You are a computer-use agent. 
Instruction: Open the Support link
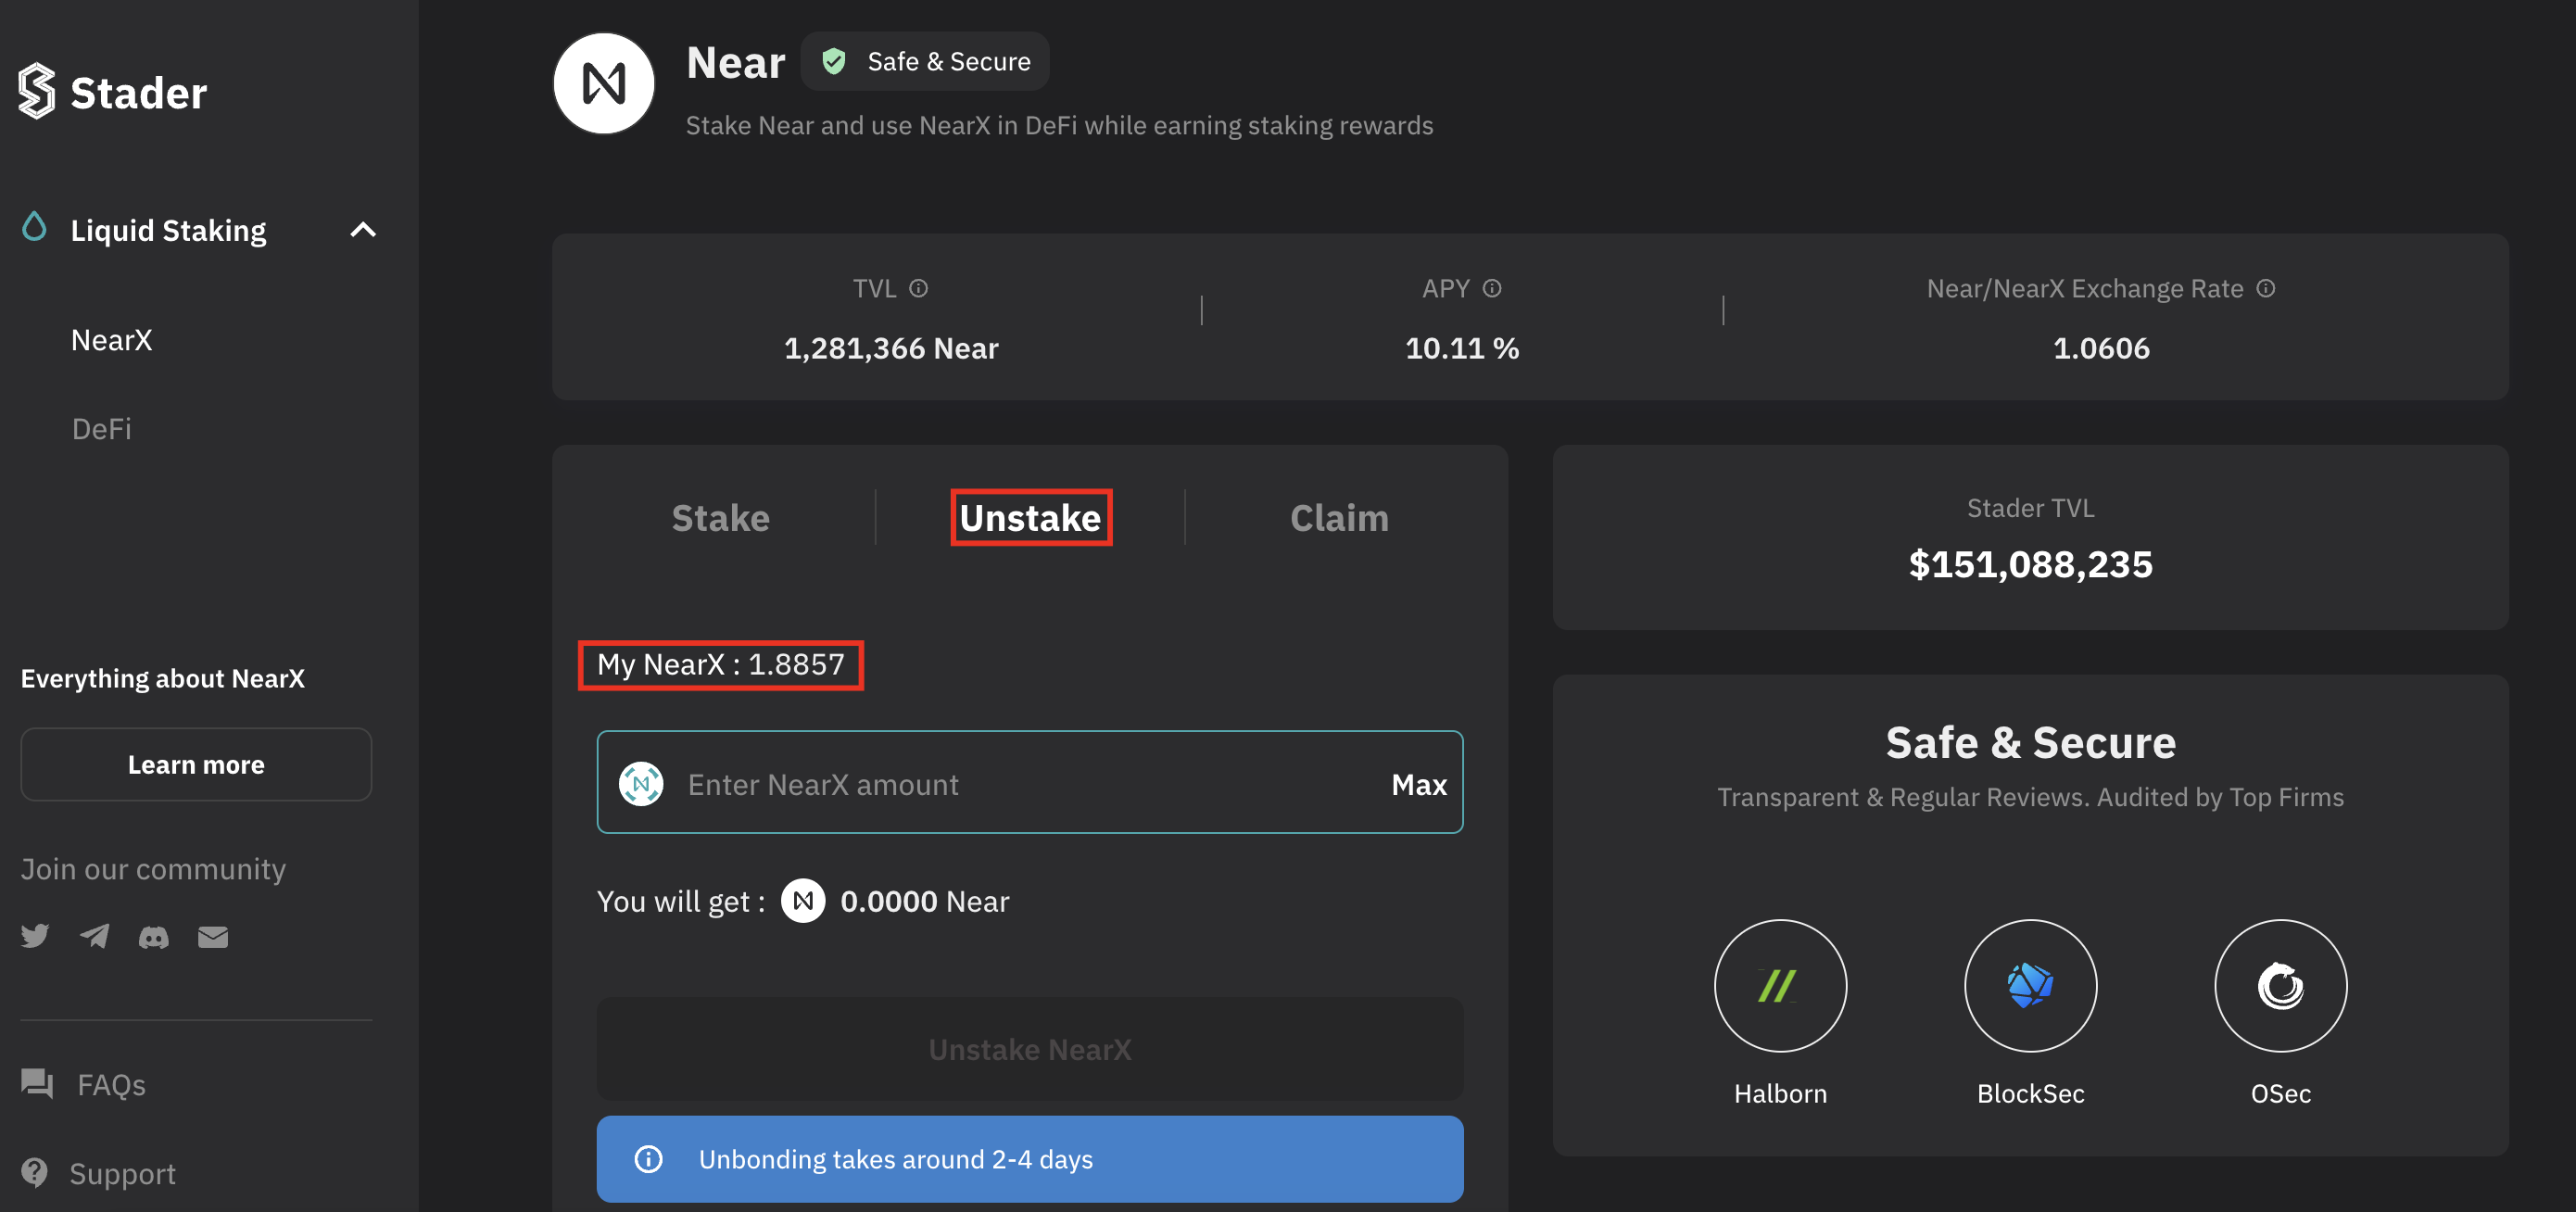tap(122, 1174)
